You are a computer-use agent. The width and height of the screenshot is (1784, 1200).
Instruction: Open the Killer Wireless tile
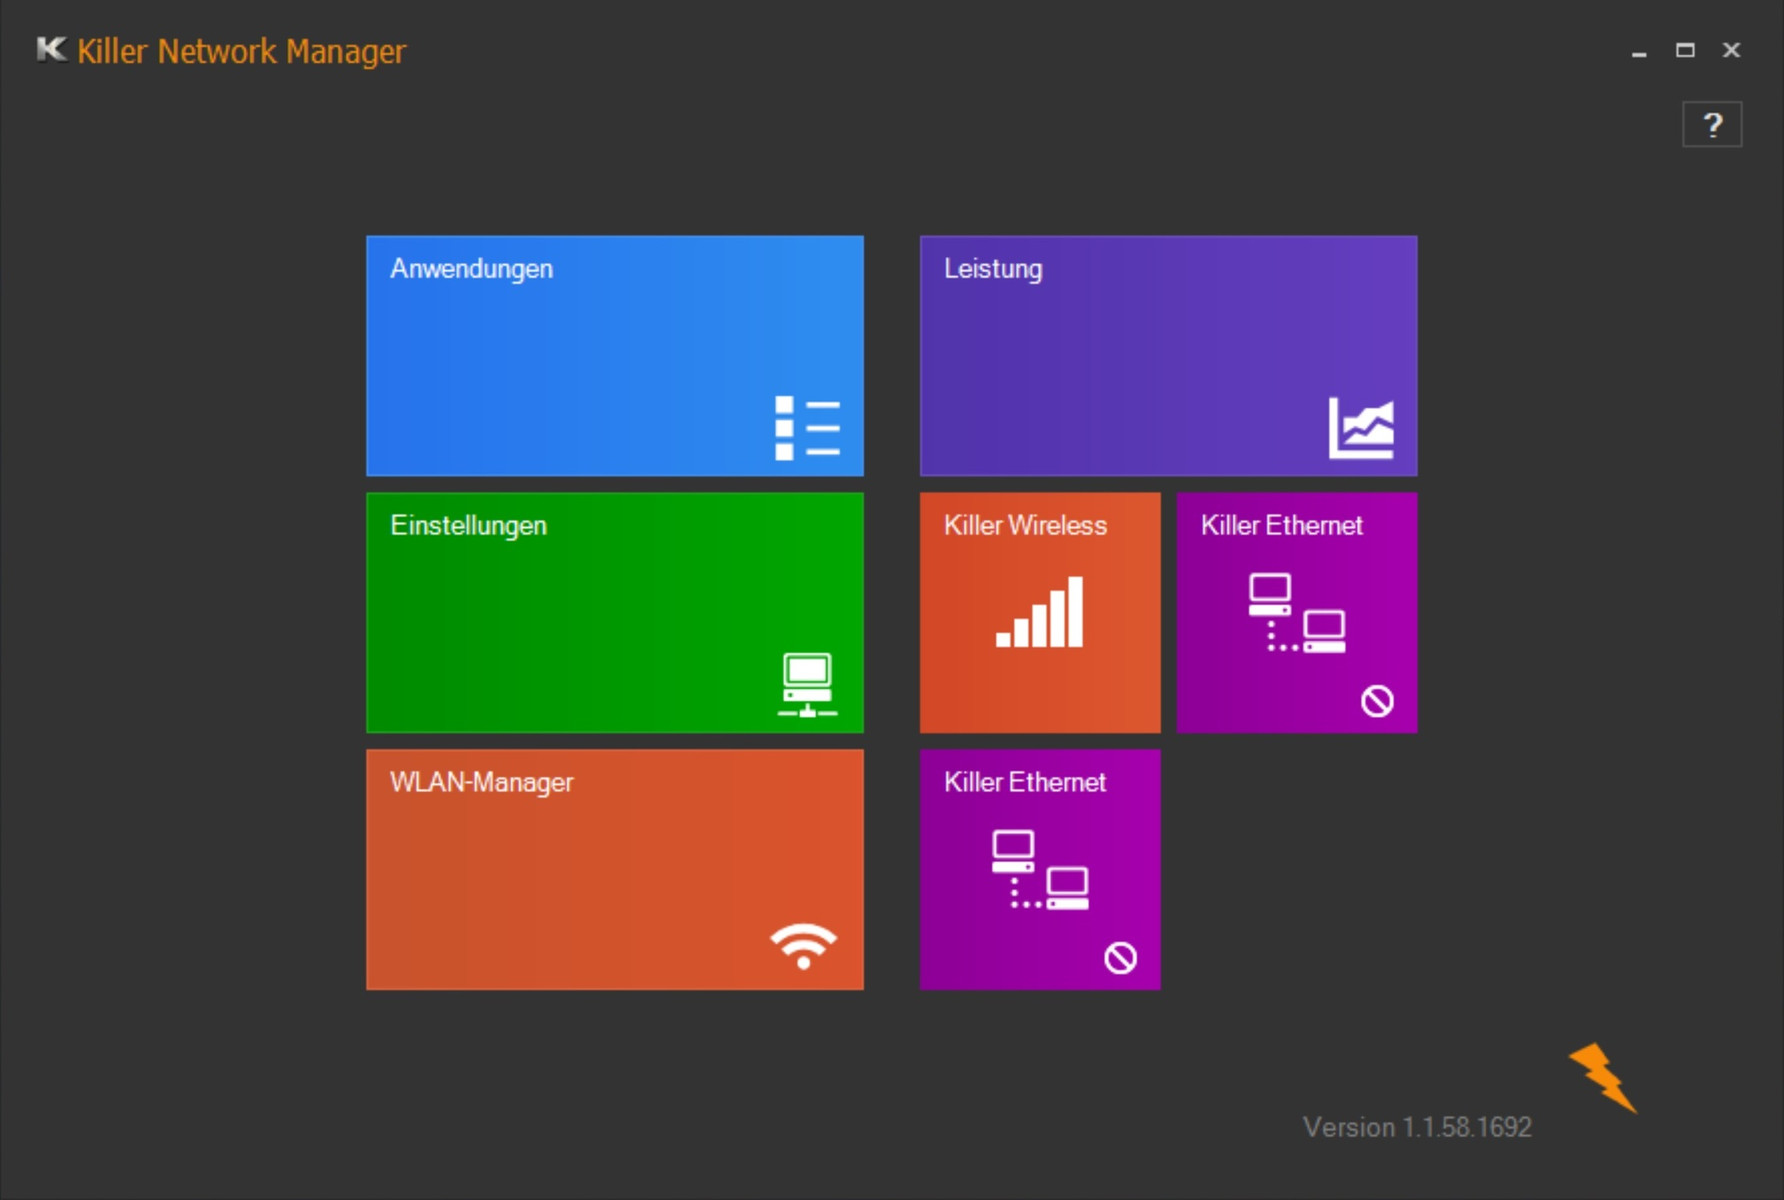click(1040, 612)
